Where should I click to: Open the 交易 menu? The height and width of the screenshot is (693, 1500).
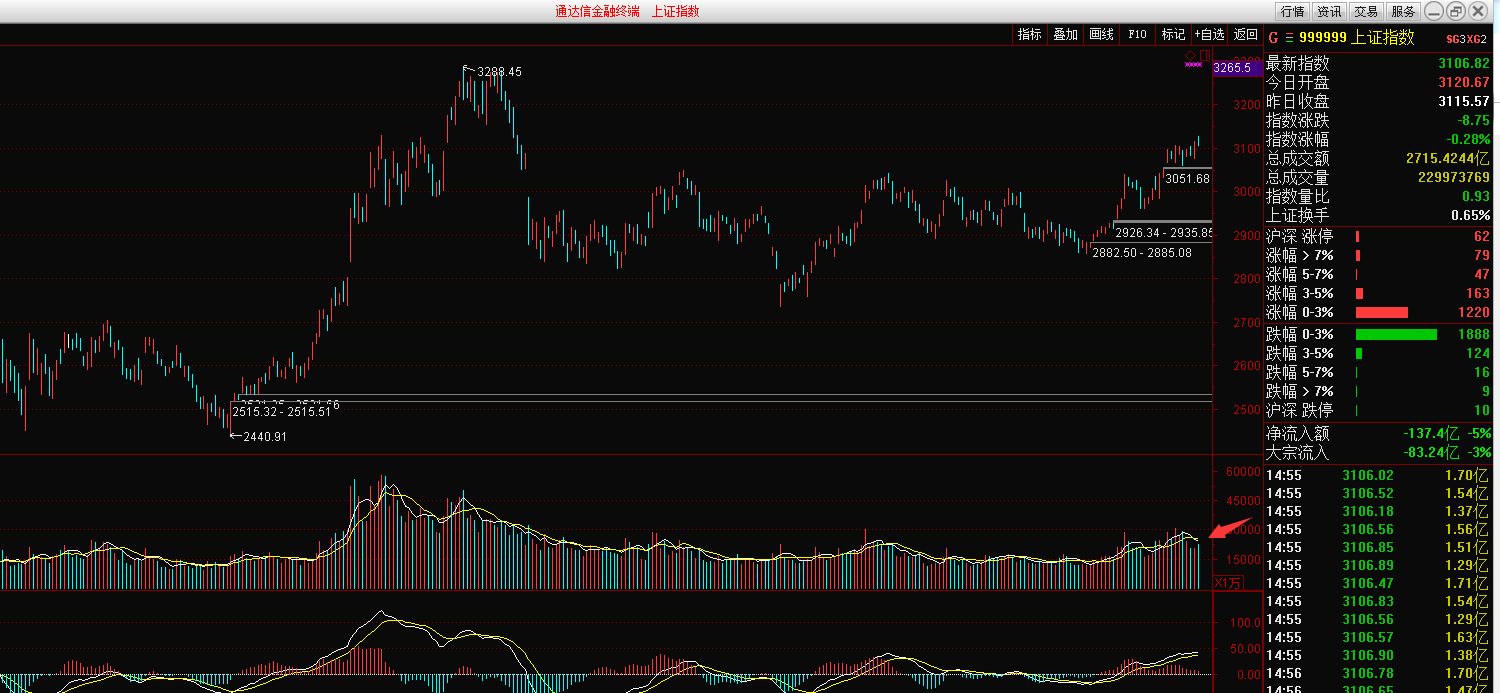tap(1366, 11)
